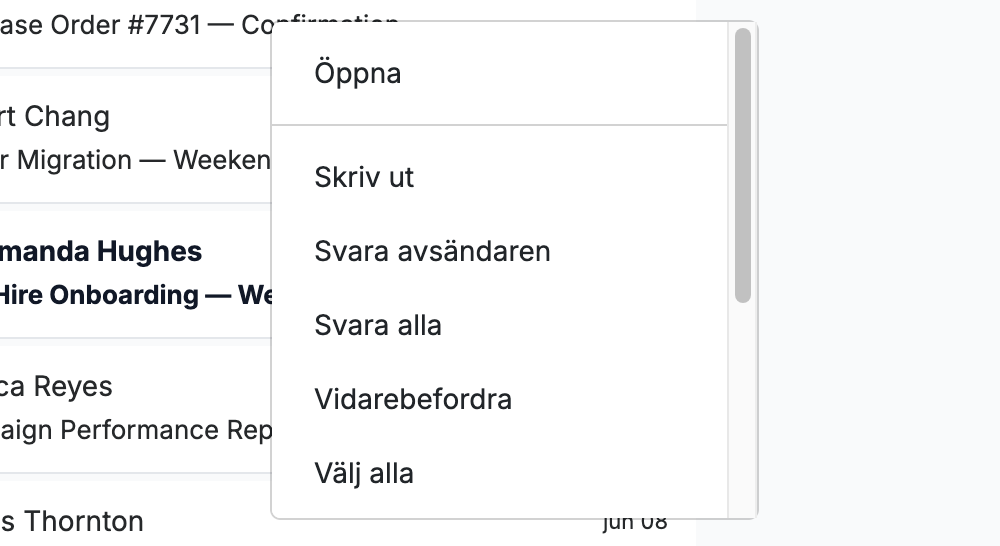This screenshot has height=546, width=1000.
Task: Open the Thornton email row
Action: [x=71, y=522]
